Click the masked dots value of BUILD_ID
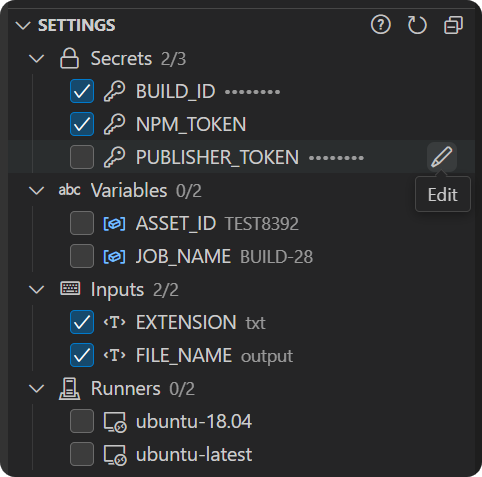 (x=252, y=92)
